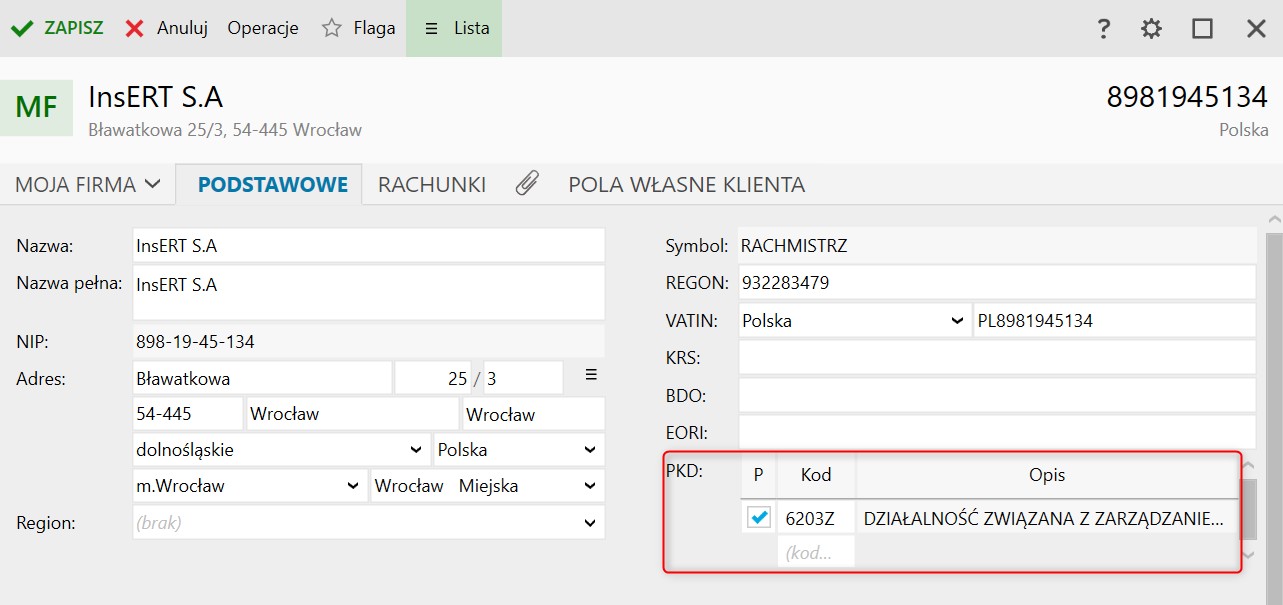Open the question mark help icon
The width and height of the screenshot is (1283, 605).
(x=1104, y=29)
